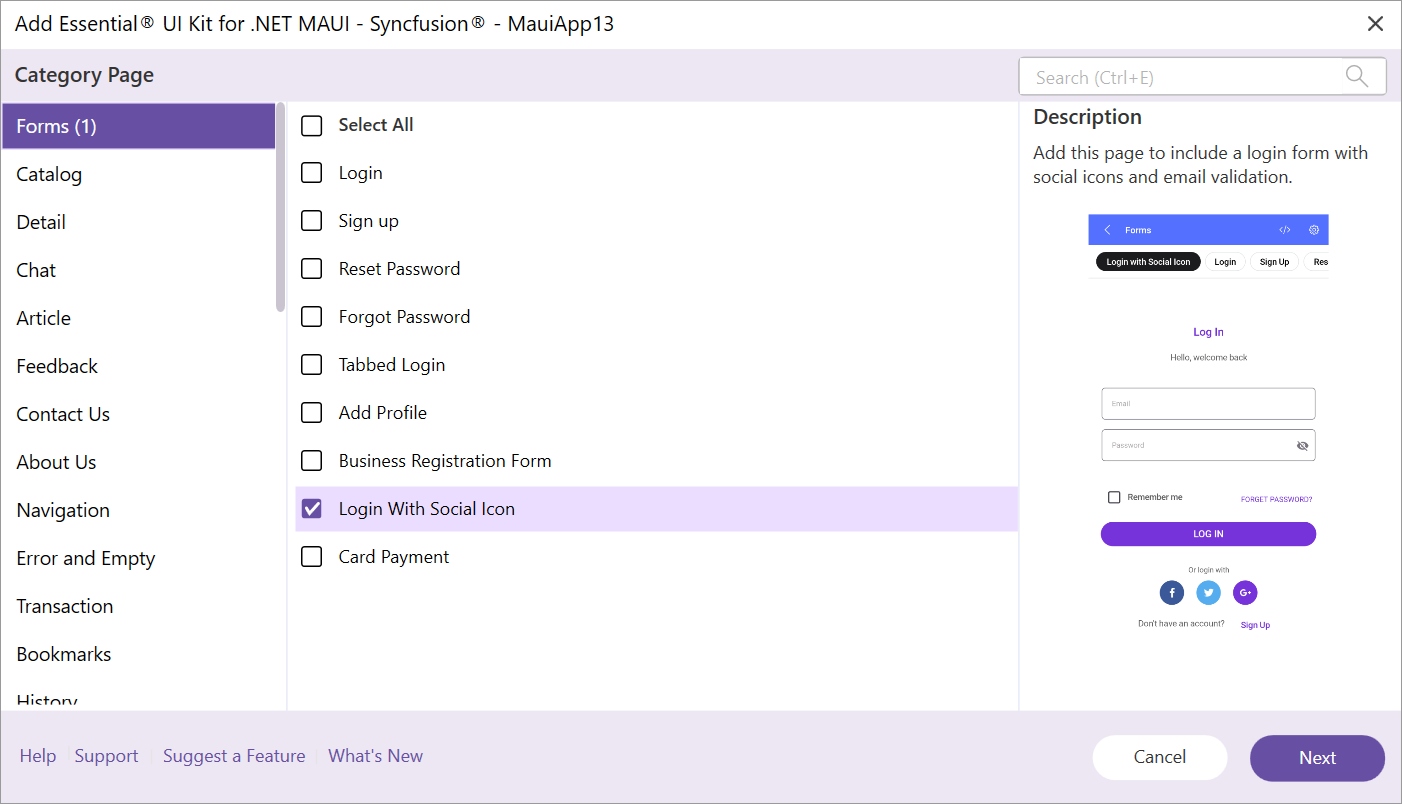Check the Add Profile checkbox

pos(312,413)
